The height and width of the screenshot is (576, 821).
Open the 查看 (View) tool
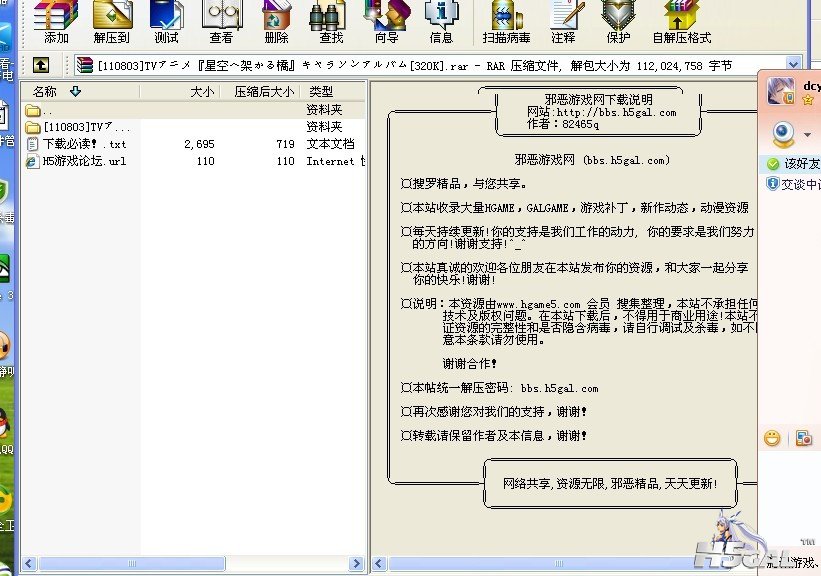[x=221, y=21]
